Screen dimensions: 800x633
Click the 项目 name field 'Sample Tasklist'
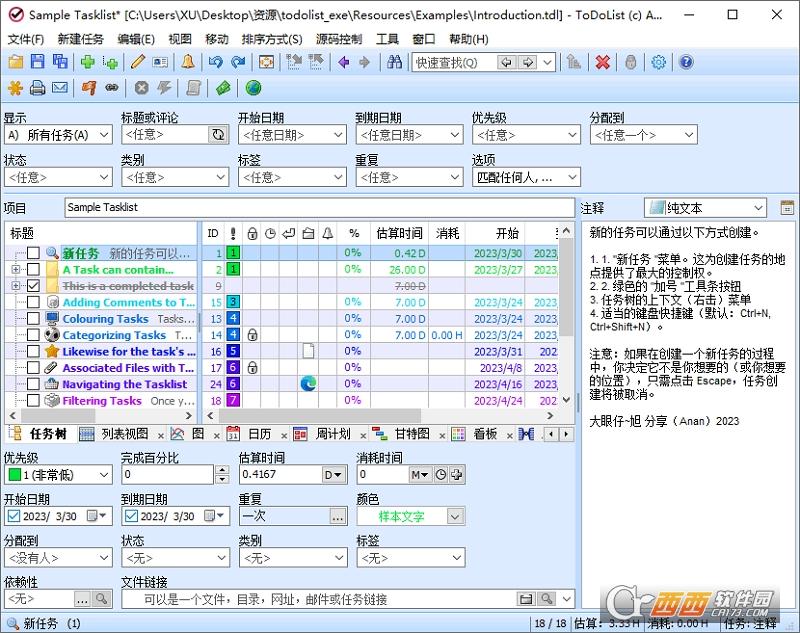pyautogui.click(x=320, y=208)
